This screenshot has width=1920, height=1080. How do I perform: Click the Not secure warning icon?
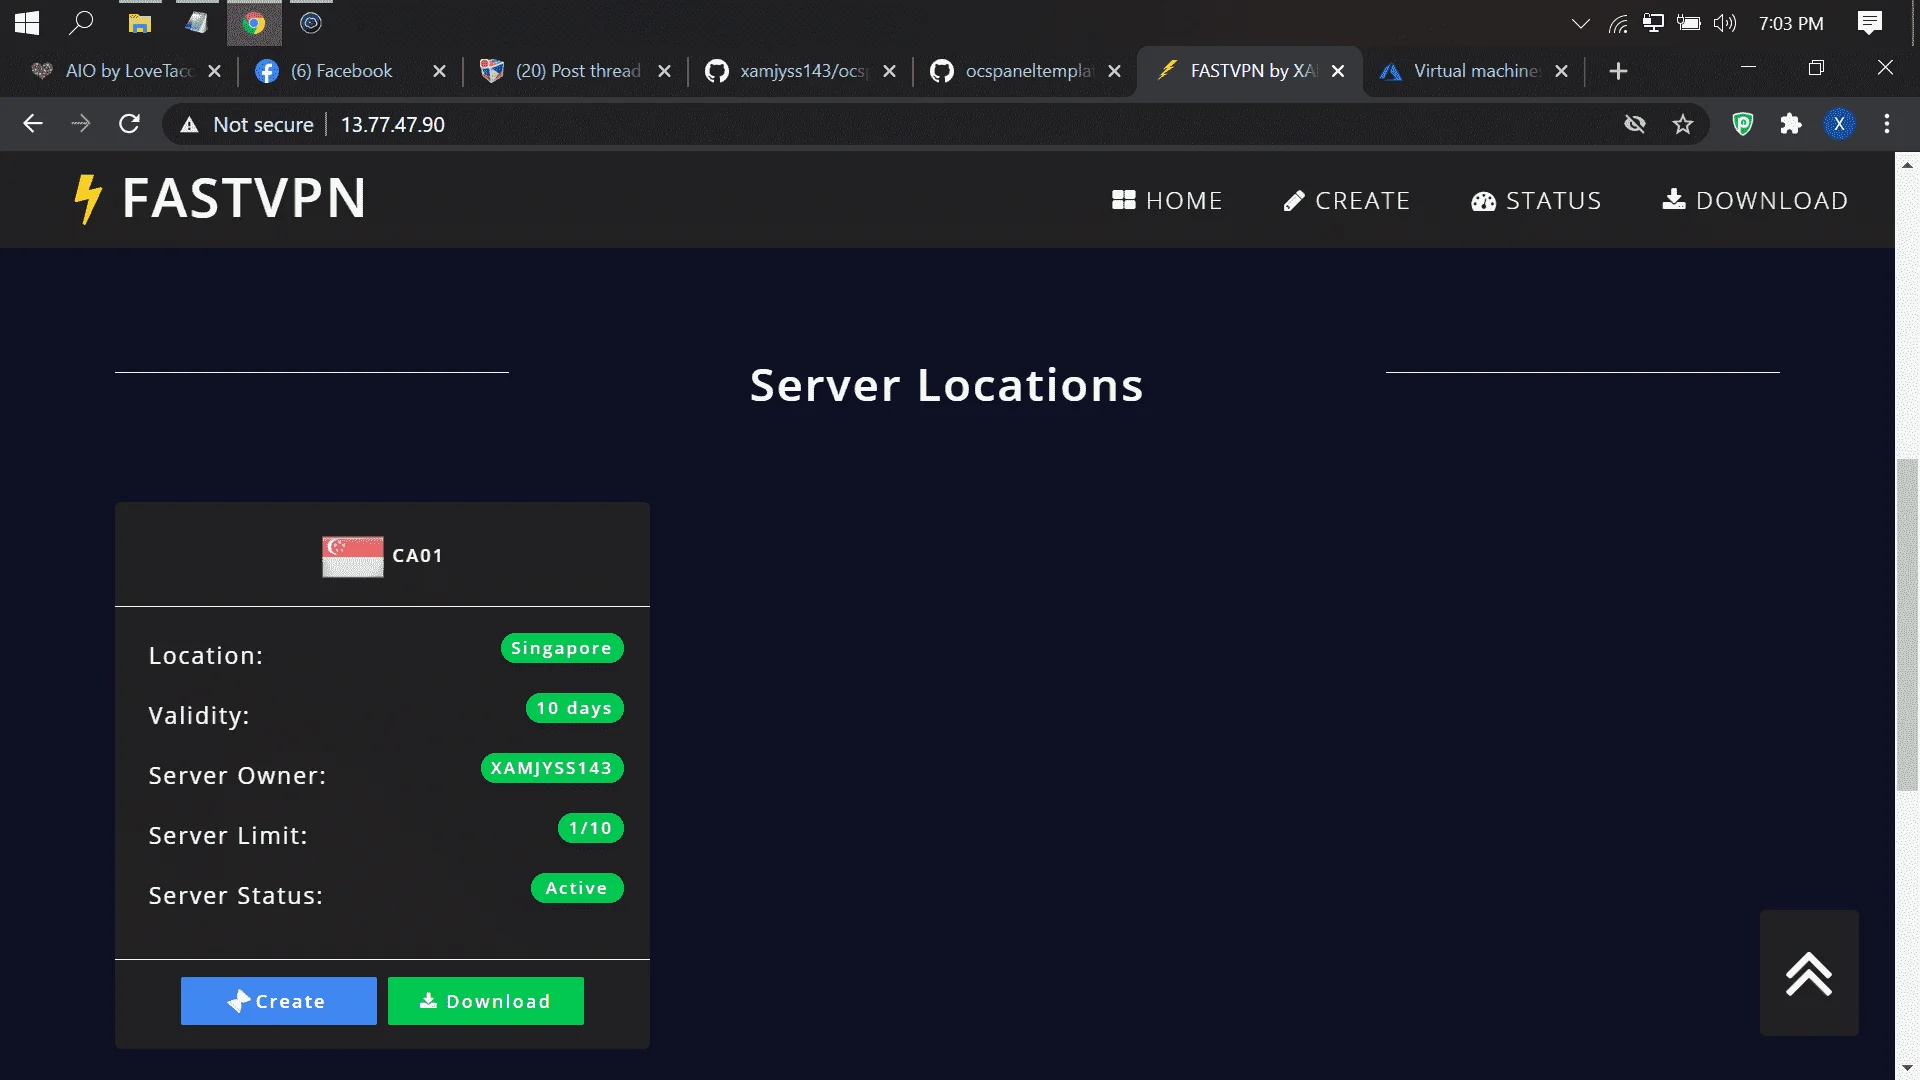tap(189, 124)
